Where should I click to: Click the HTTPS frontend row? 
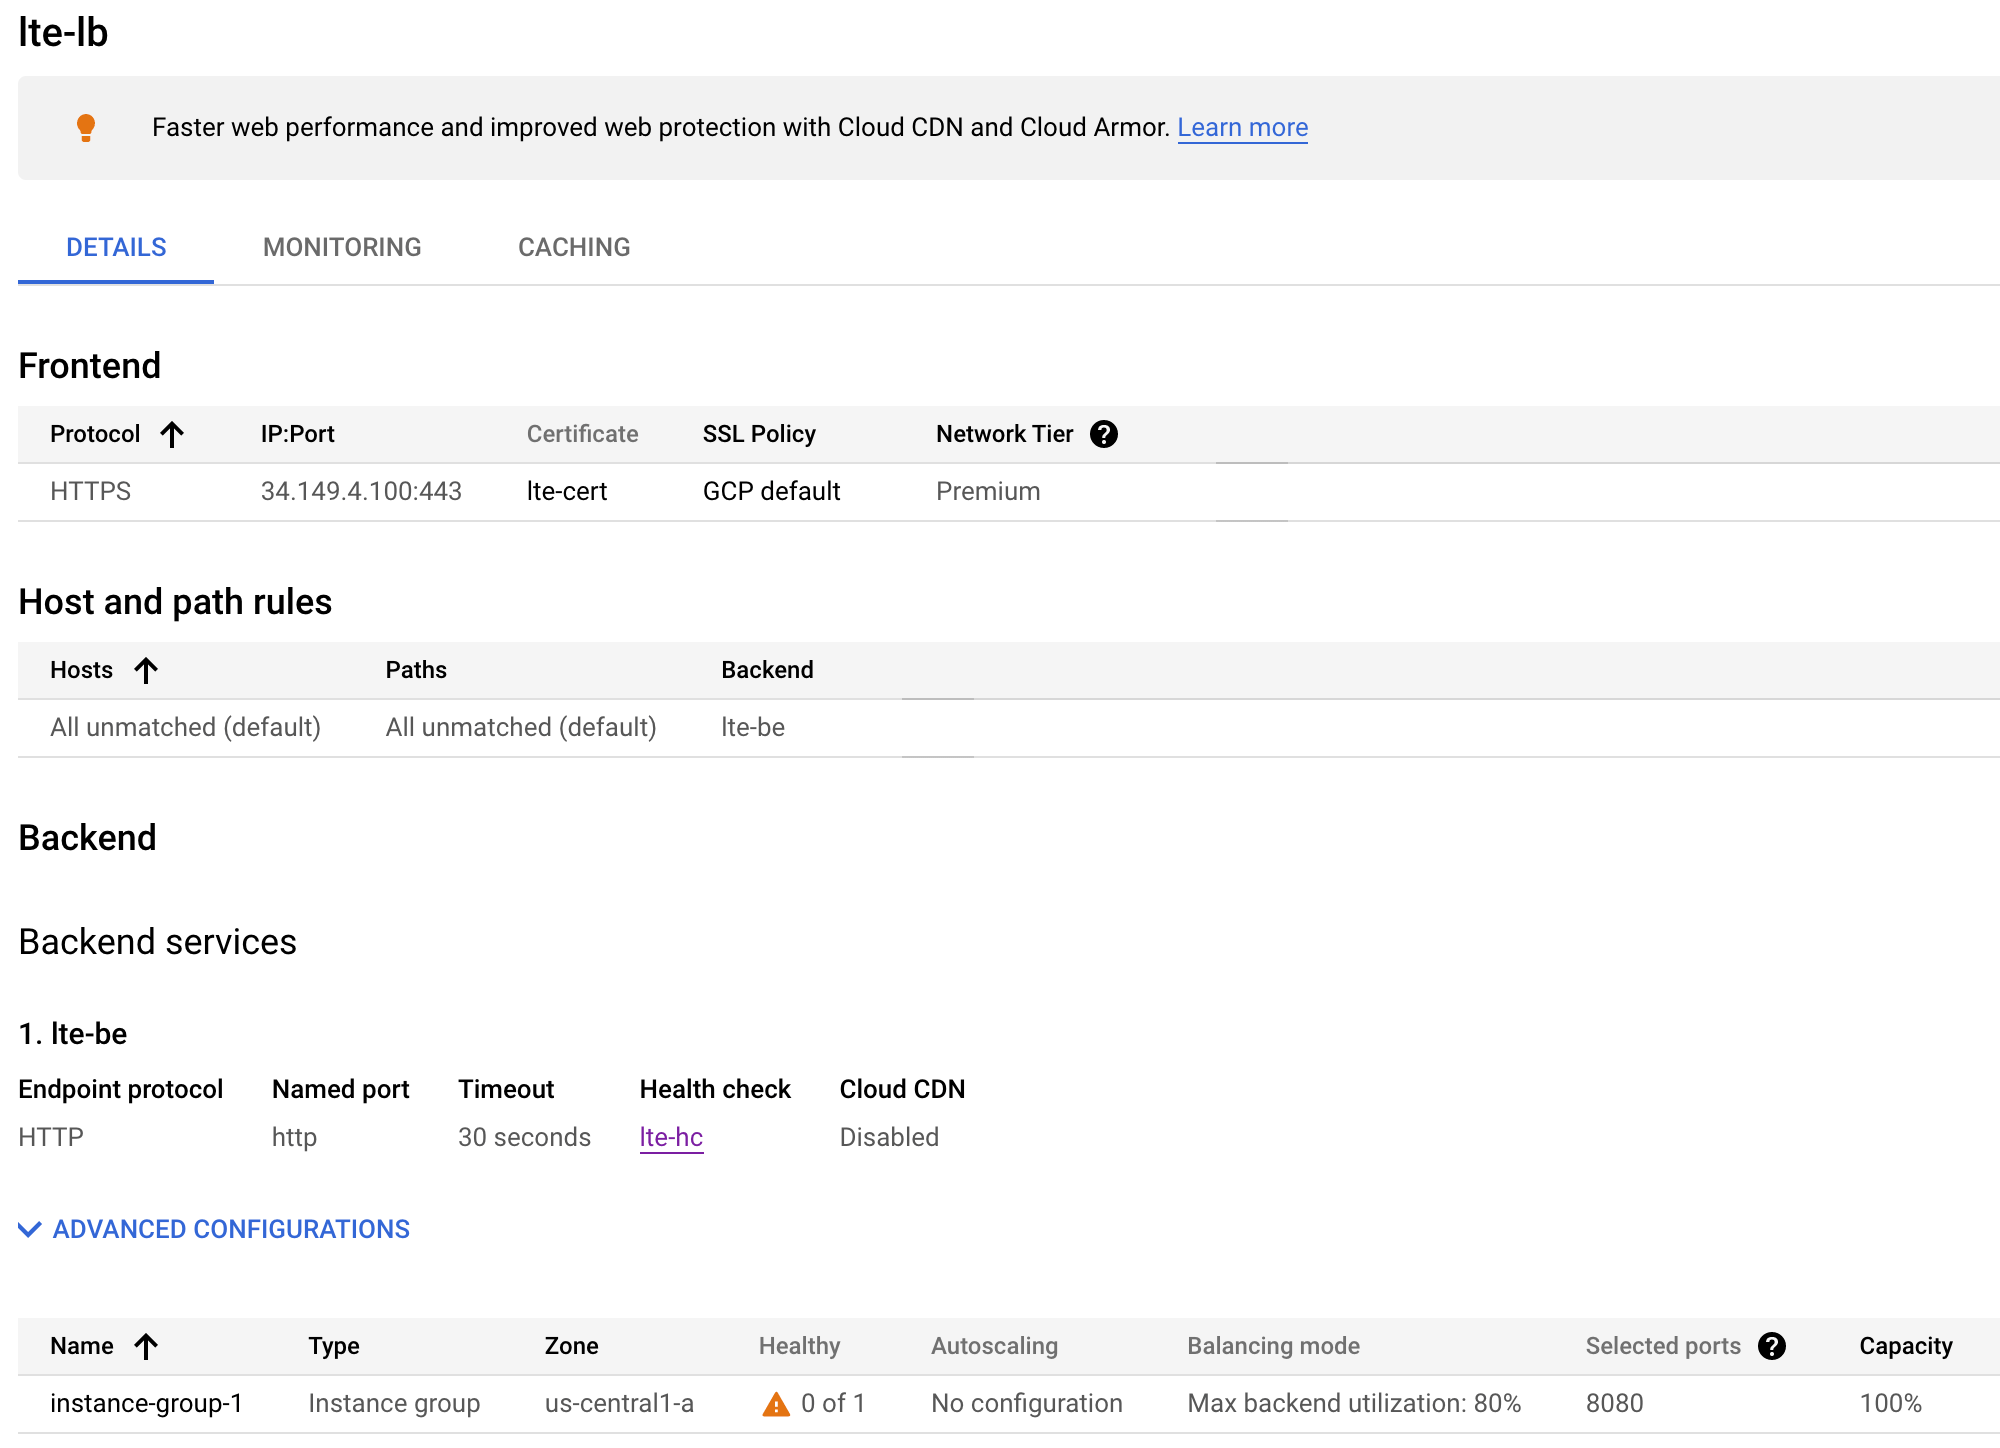91,491
